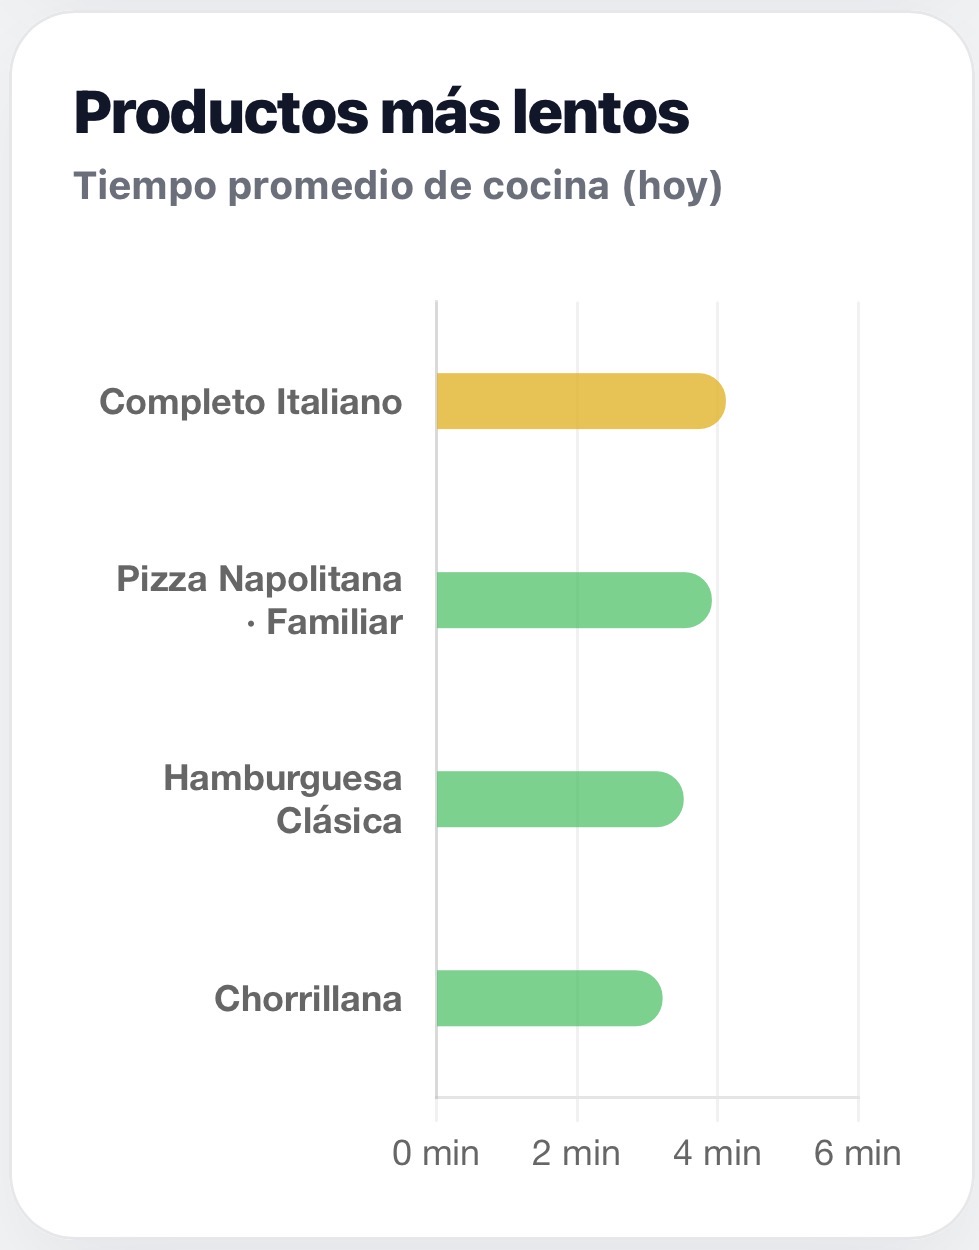Select the Chorrillana bar
Screen dimensions: 979x1250
[549, 998]
